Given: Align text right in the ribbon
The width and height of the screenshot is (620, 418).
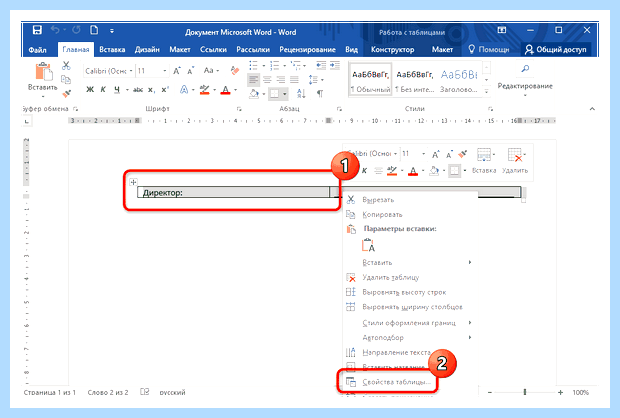Looking at the screenshot, I should pyautogui.click(x=281, y=80).
